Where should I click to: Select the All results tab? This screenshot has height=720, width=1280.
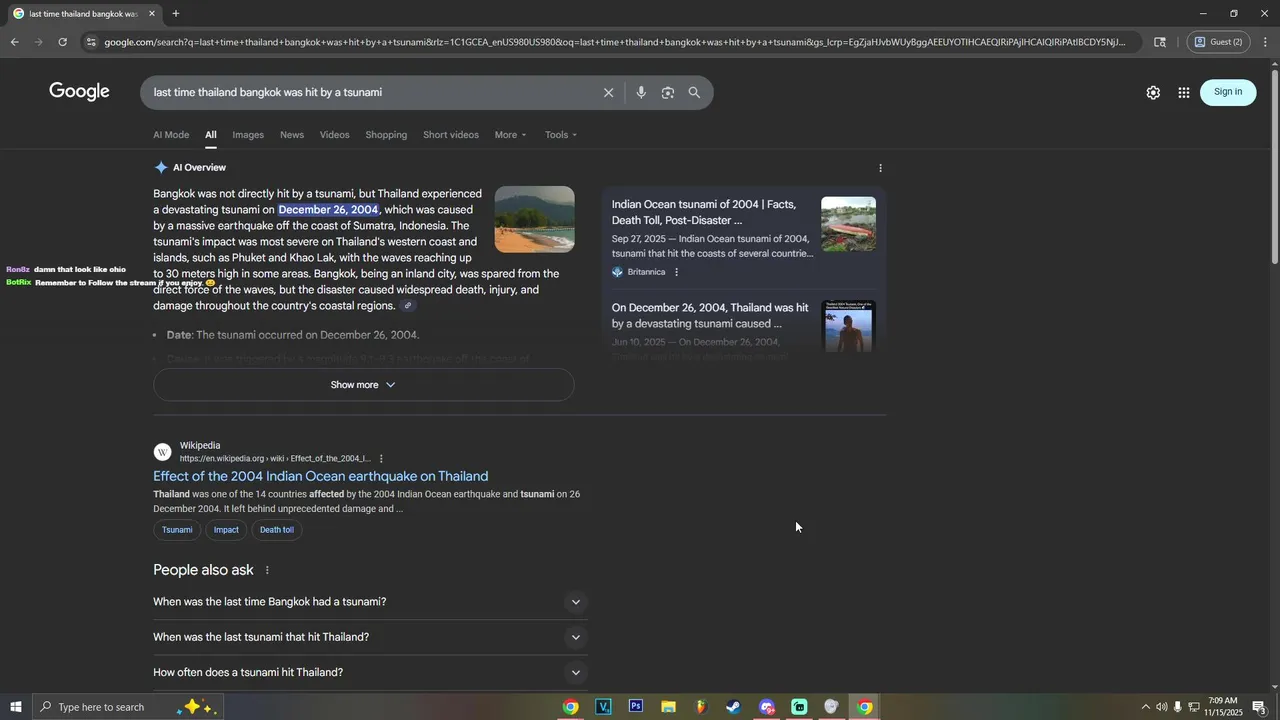(211, 135)
